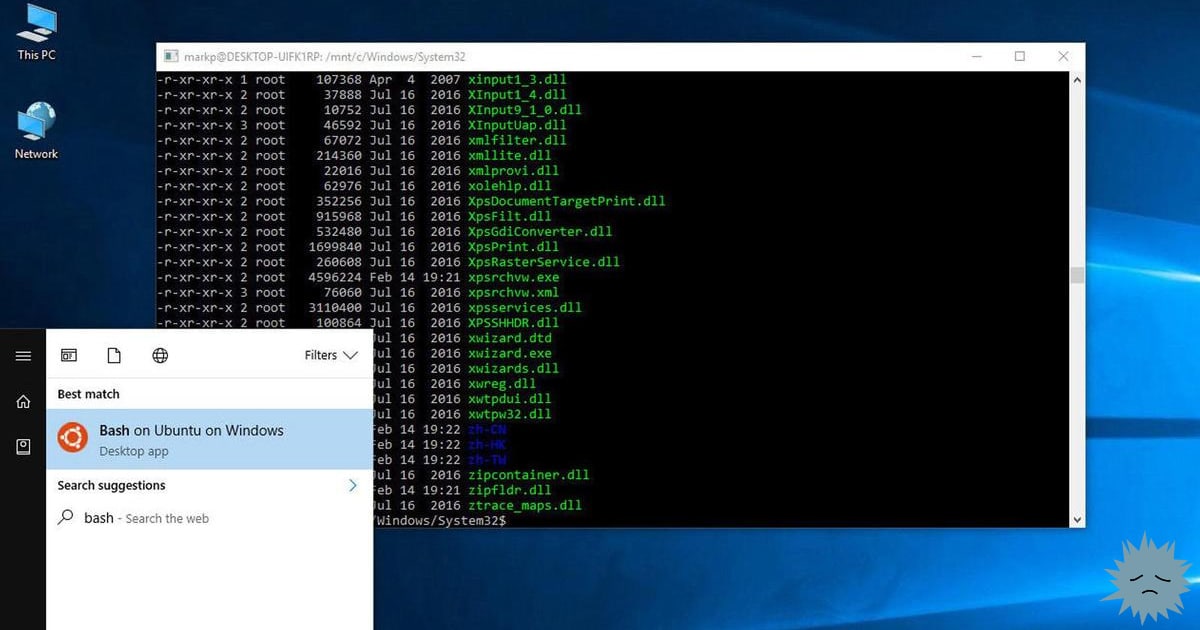Filter search results by apps icon
This screenshot has height=630, width=1200.
click(x=69, y=355)
